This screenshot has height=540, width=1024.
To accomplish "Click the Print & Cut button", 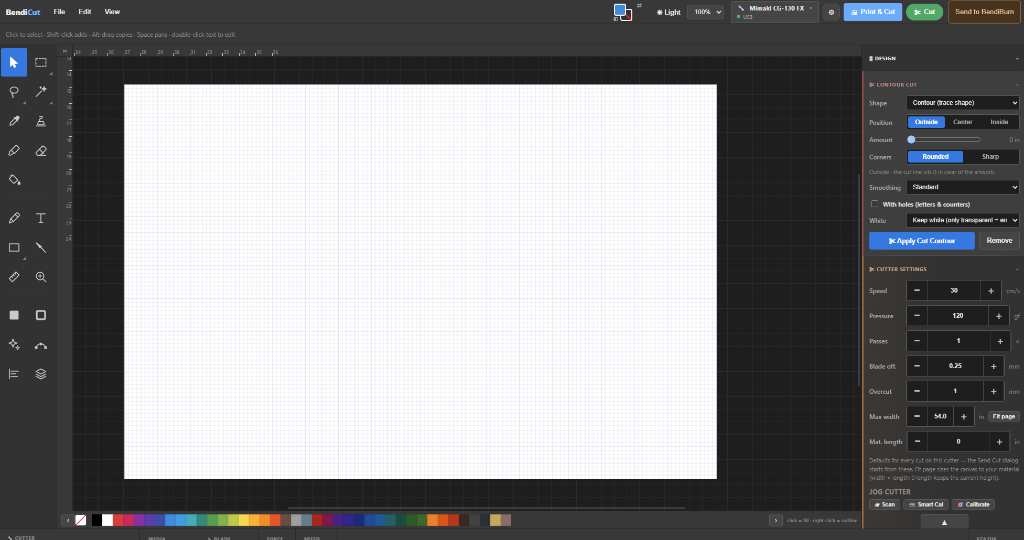I will click(872, 12).
